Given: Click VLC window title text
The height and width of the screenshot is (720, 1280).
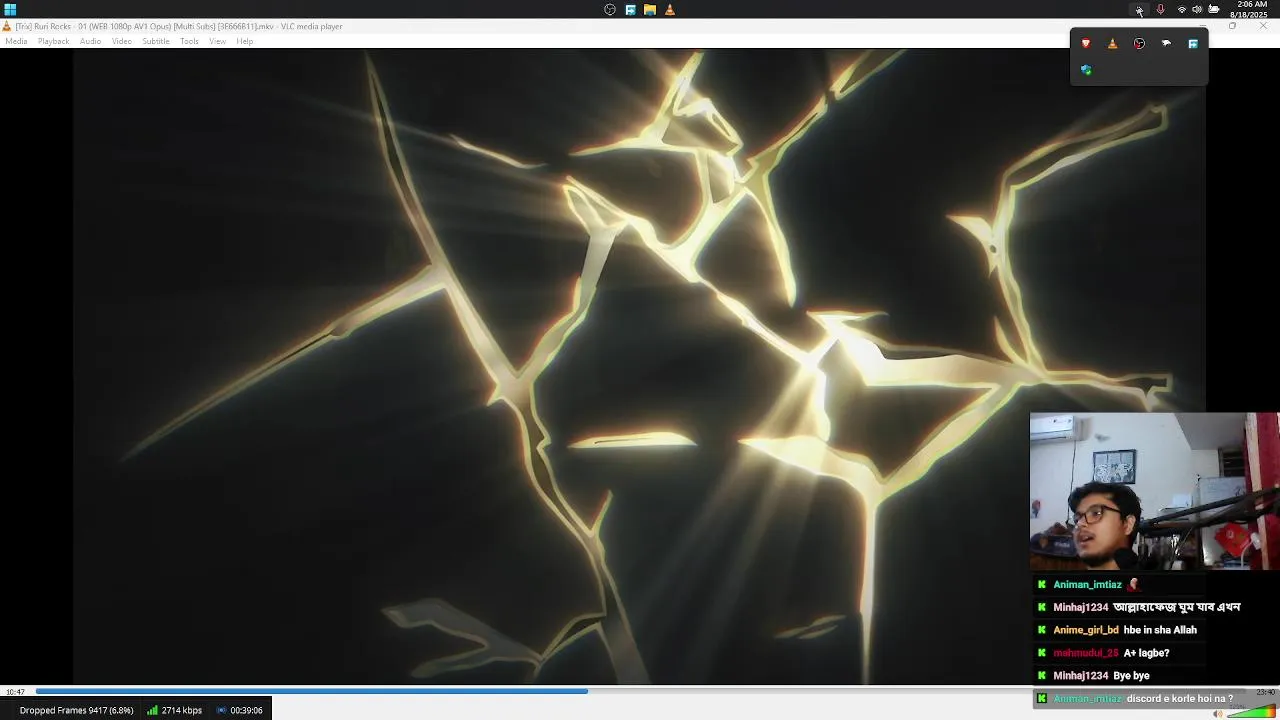Looking at the screenshot, I should pyautogui.click(x=179, y=26).
